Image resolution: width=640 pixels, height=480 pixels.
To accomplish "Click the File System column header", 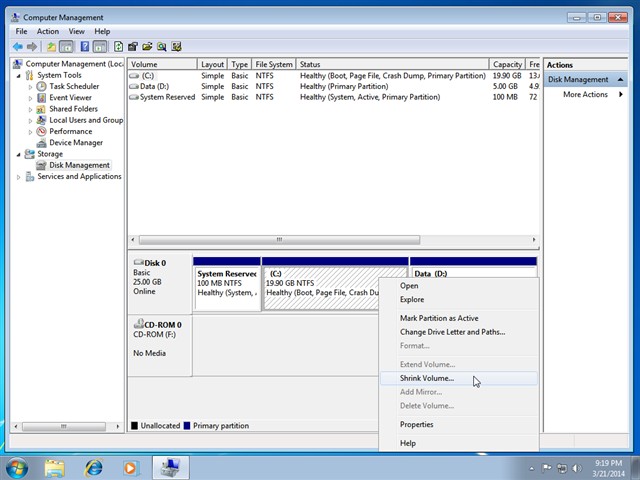I will point(274,64).
